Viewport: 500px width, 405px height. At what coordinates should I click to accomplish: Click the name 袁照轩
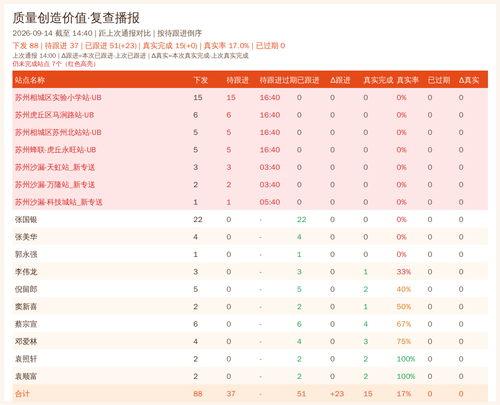[26, 359]
